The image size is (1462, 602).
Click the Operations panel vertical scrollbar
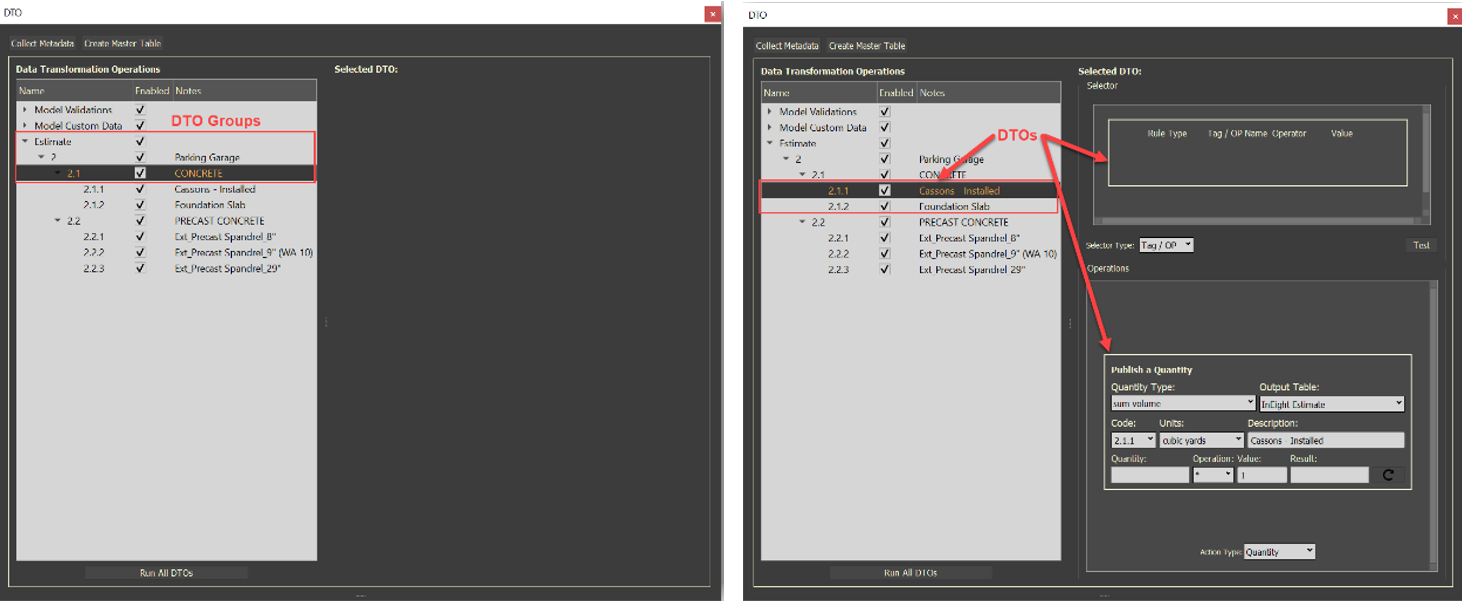tap(1434, 425)
